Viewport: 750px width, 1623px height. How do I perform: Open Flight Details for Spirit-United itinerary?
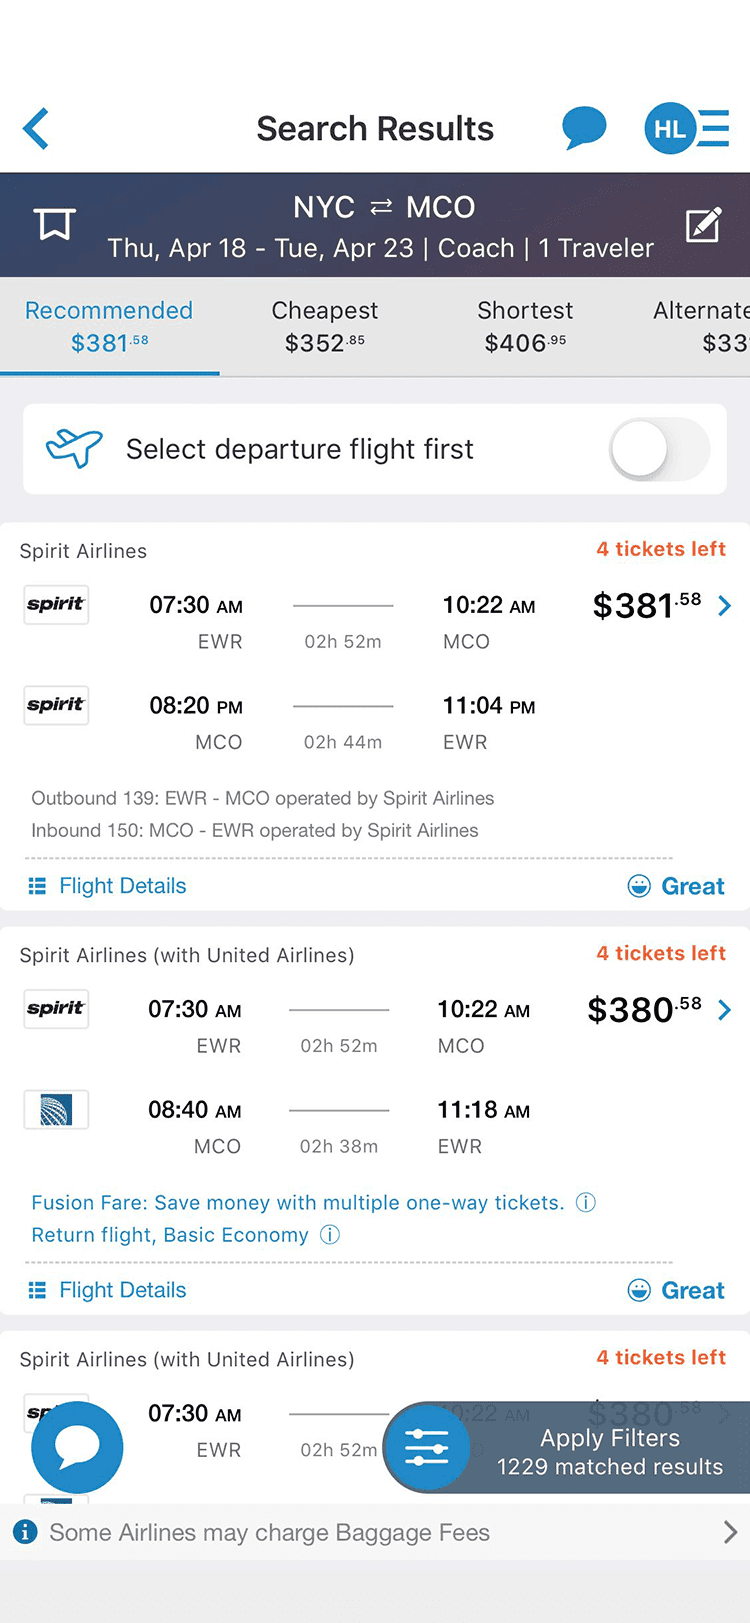[107, 1290]
